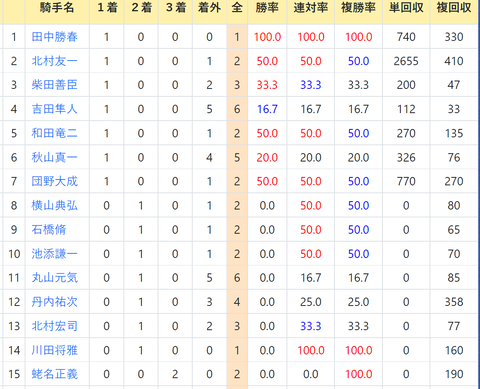The width and height of the screenshot is (480, 389).
Task: Open jockey link 丸山元気
Action: 55,278
